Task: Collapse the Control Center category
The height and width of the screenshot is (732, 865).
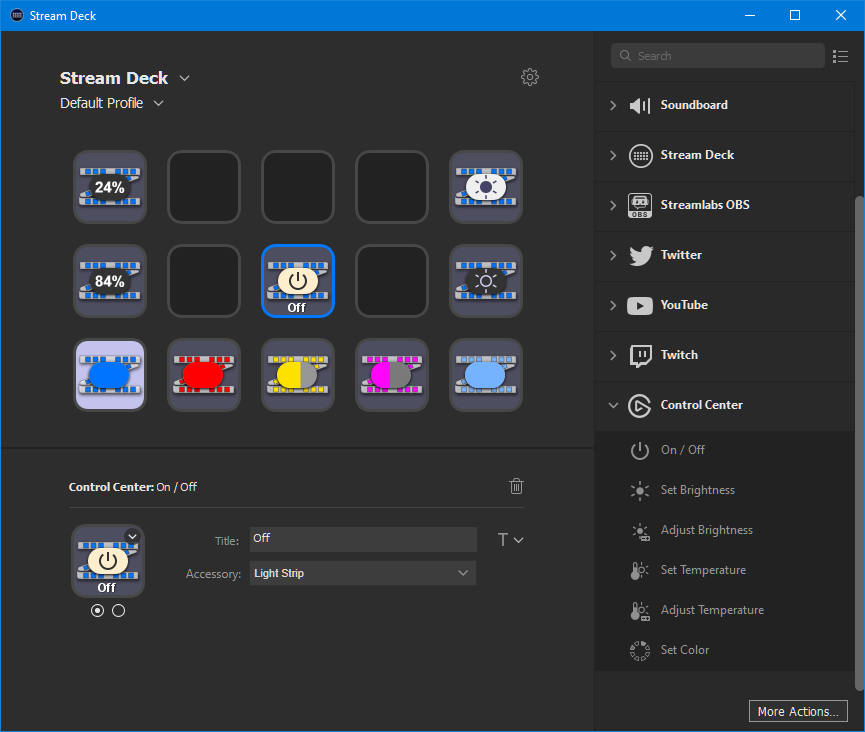Action: pyautogui.click(x=613, y=405)
